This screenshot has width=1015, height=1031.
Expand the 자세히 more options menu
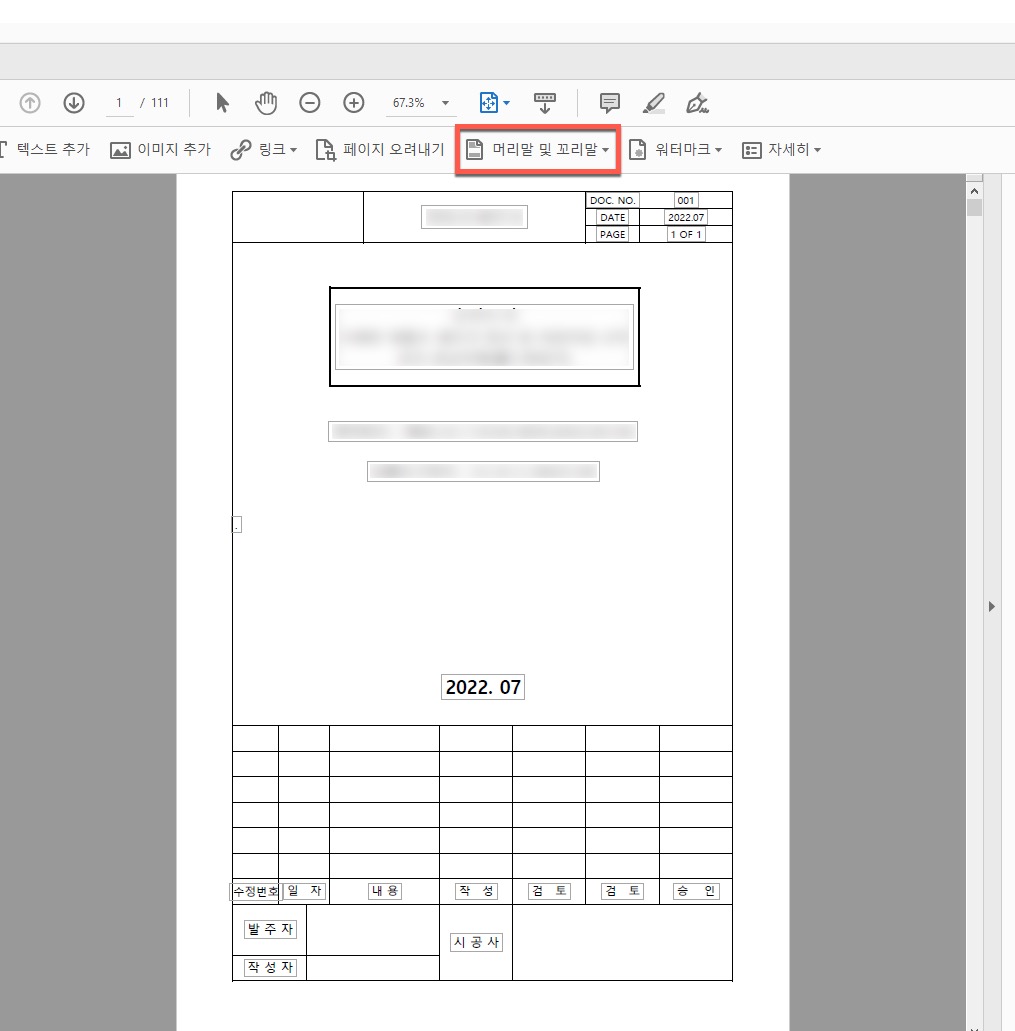[x=782, y=149]
